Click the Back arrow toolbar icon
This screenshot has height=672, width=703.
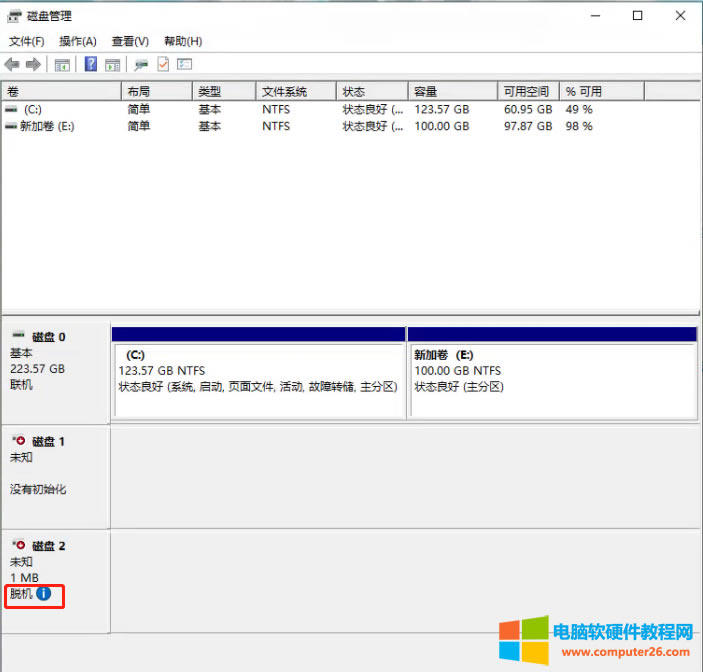(12, 64)
